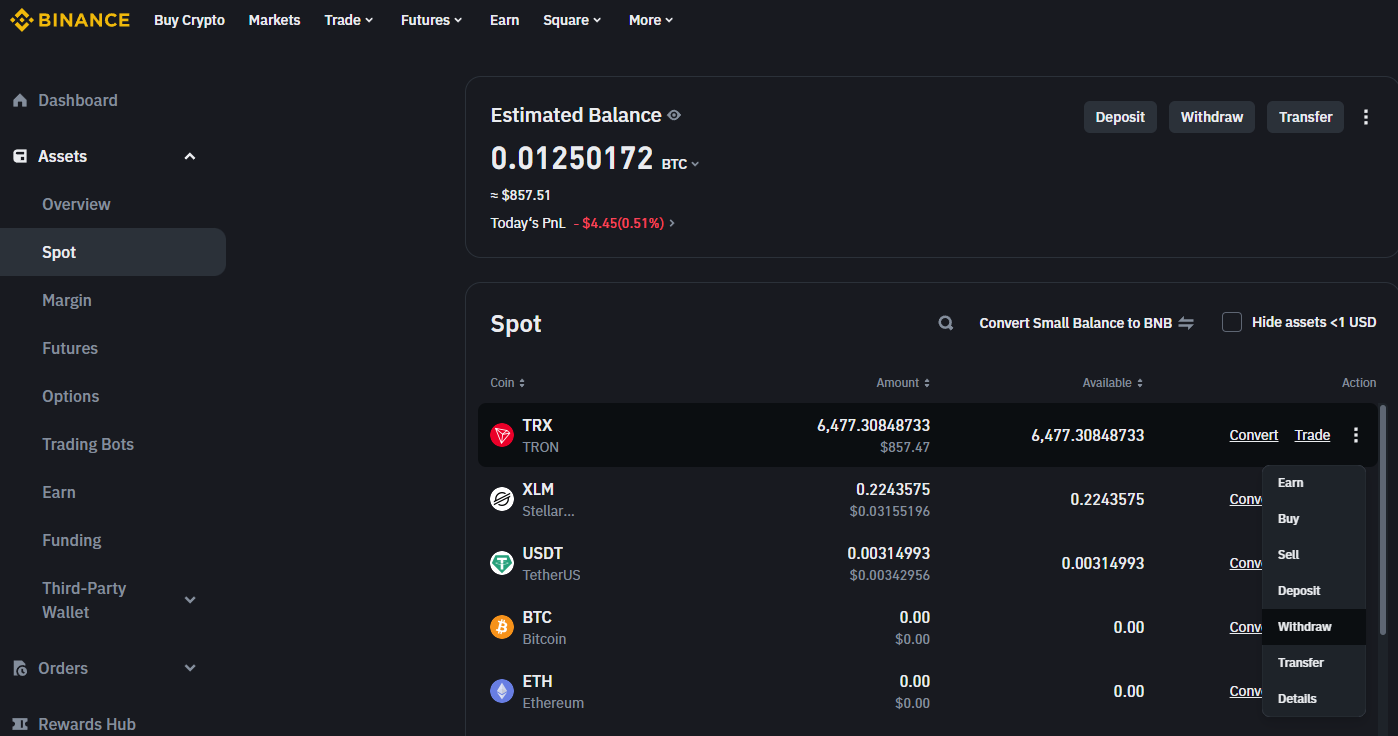Click the TetherUS coin icon

pos(502,563)
